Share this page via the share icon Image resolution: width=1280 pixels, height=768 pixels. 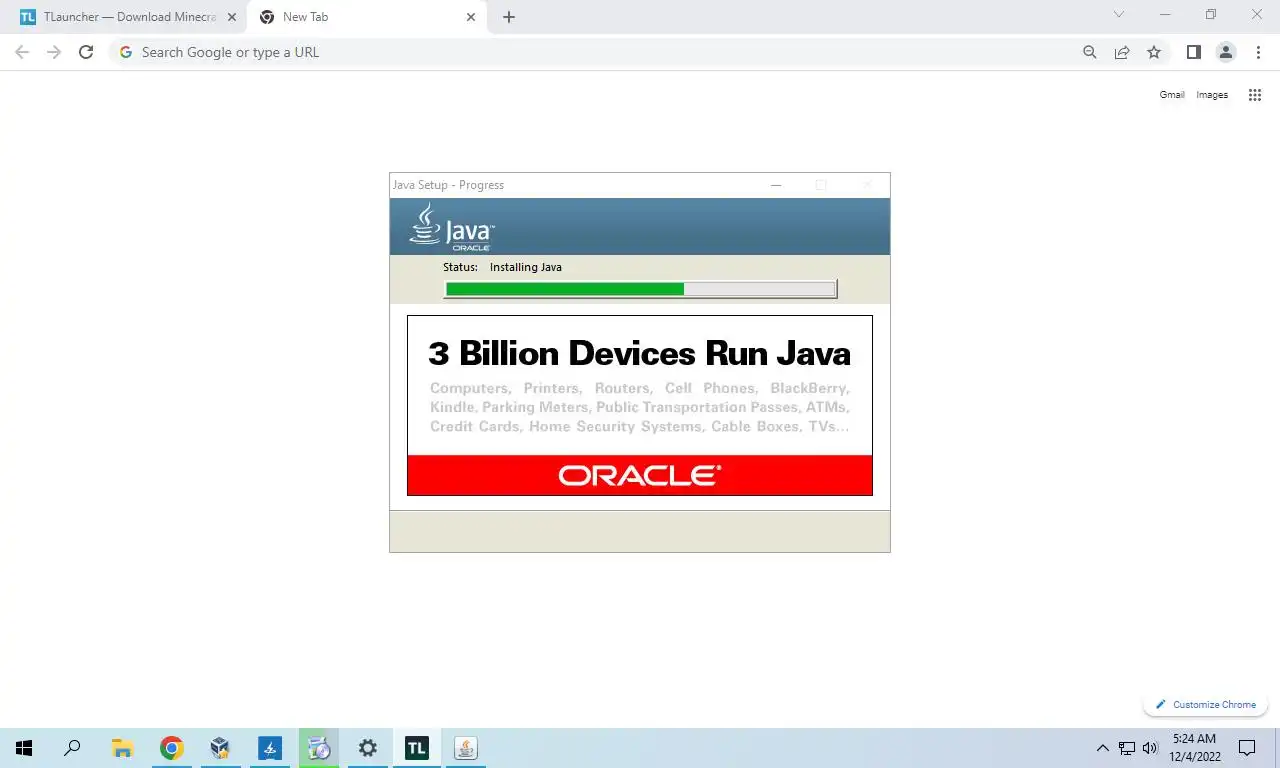pos(1122,52)
